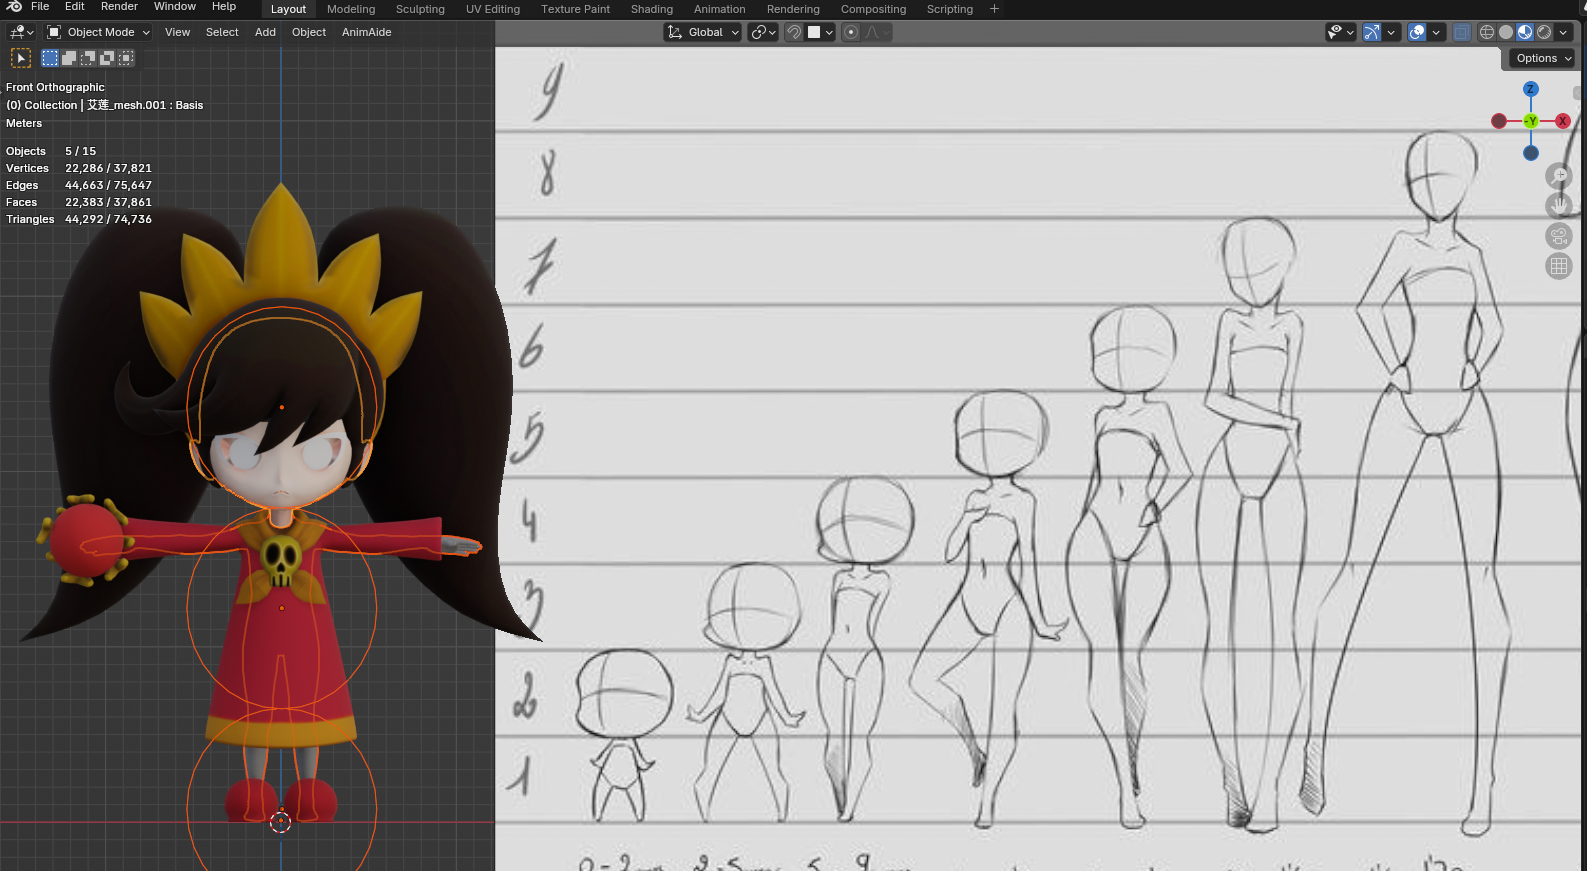Switch to the Modeling workspace tab
1587x871 pixels.
tap(351, 9)
